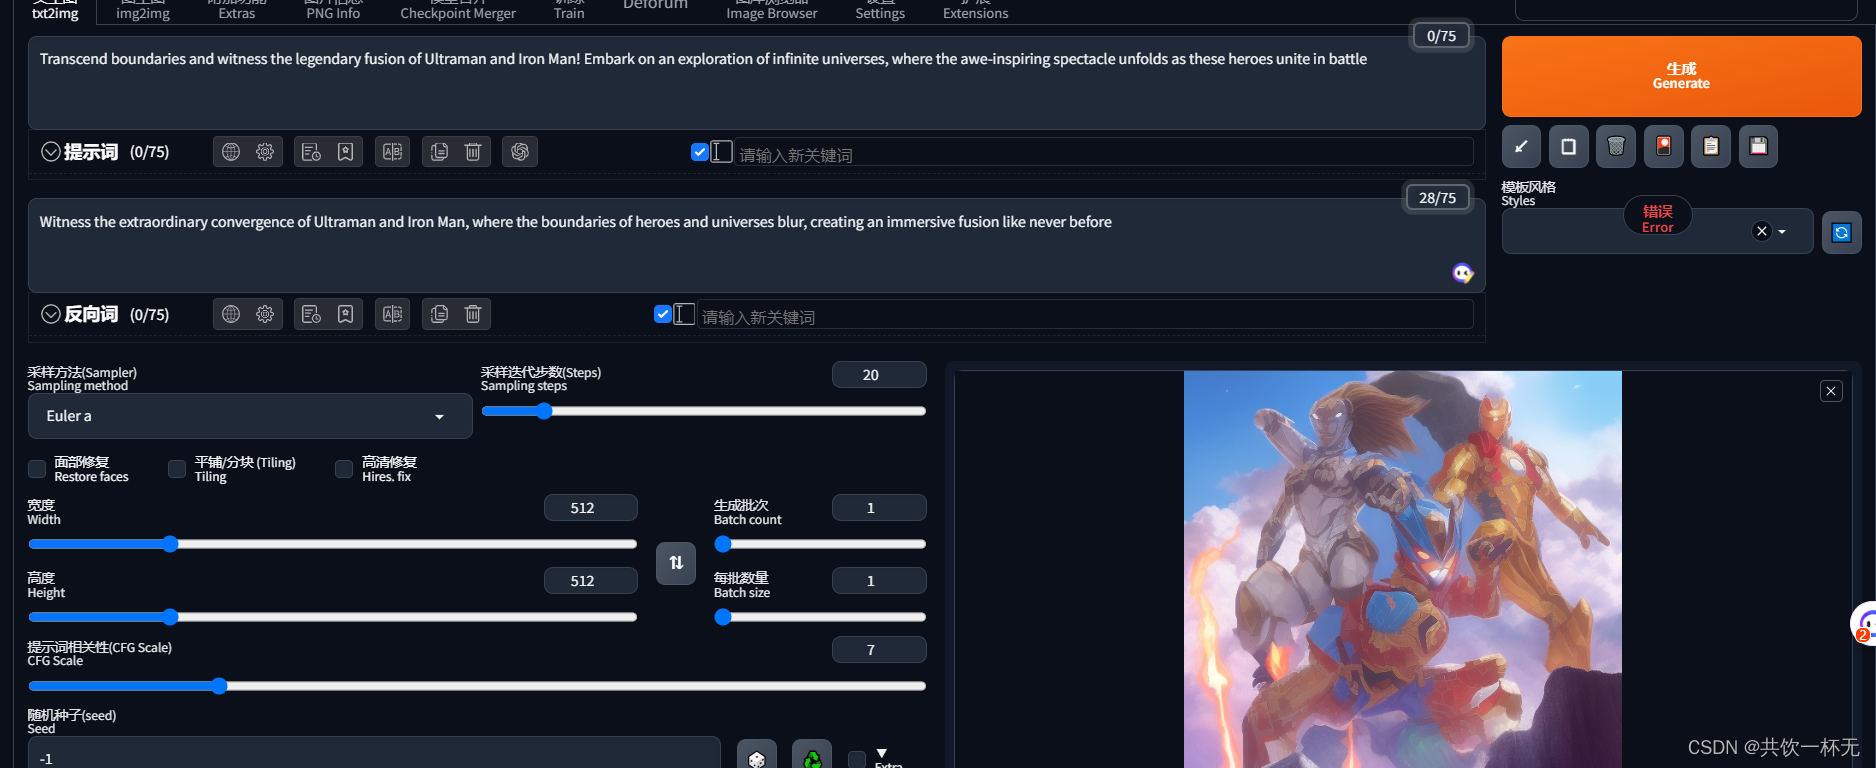Adjust the Width slider

pos(333,544)
